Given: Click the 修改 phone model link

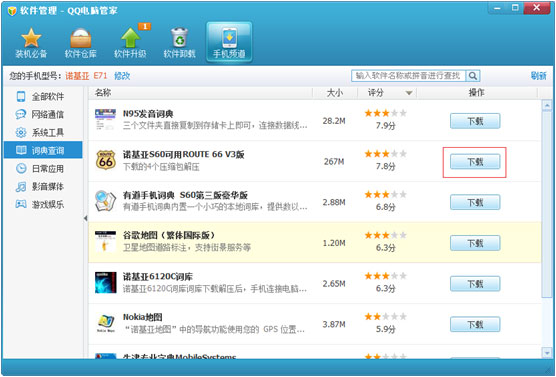Looking at the screenshot, I should coord(122,76).
